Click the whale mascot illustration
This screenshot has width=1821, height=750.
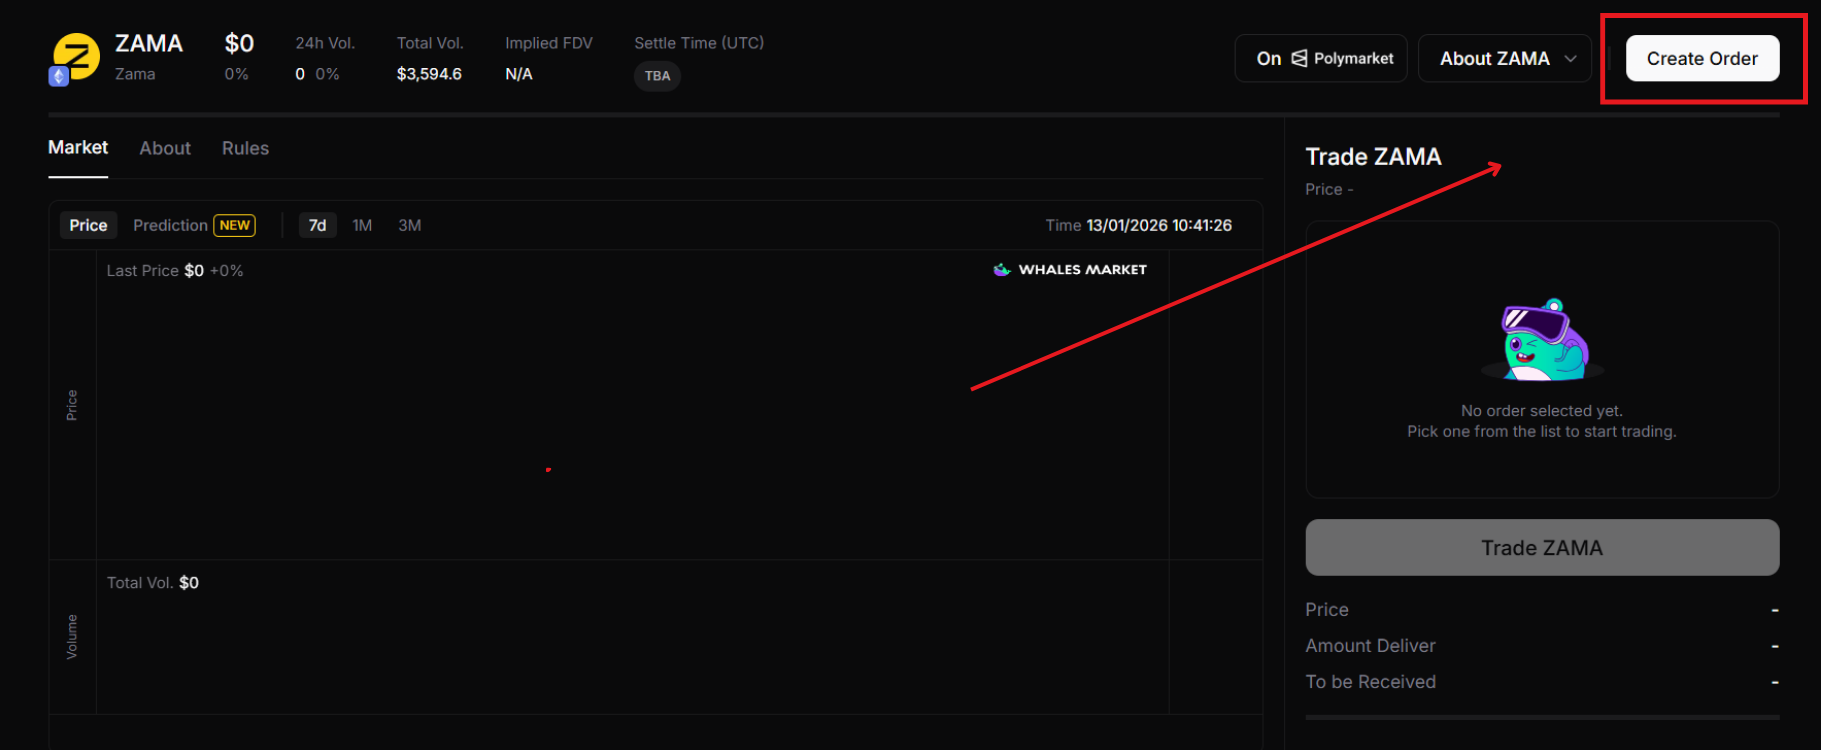tap(1543, 341)
